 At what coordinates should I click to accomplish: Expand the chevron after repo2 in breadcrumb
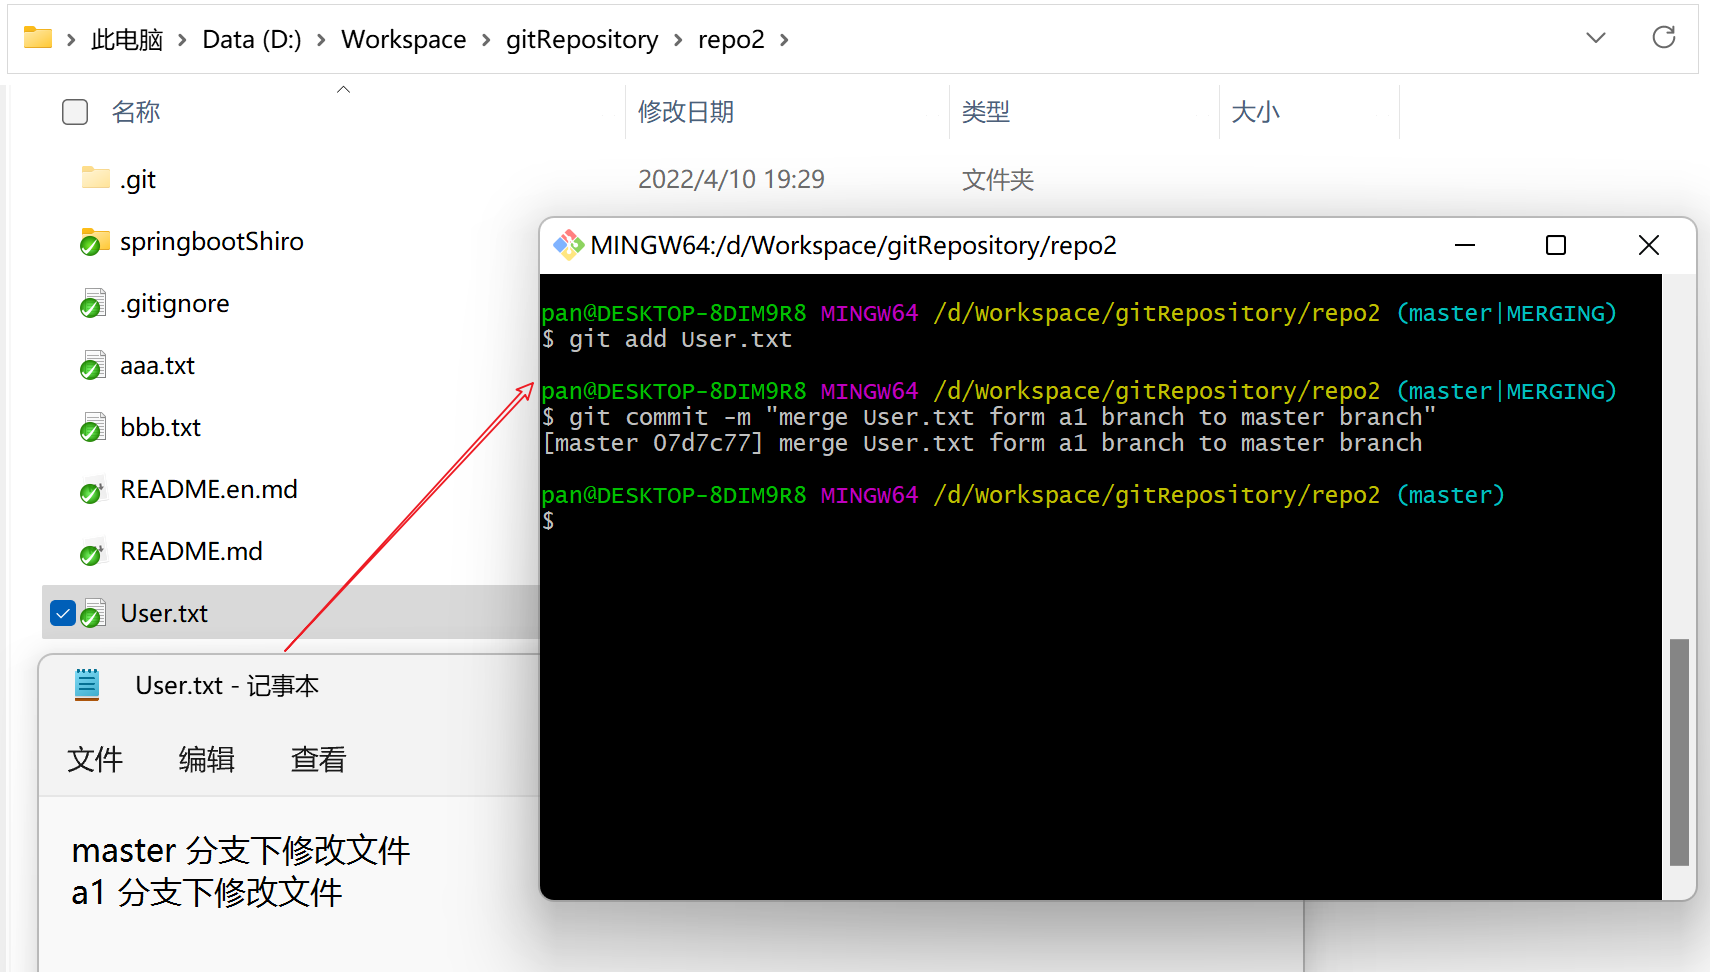[x=784, y=40]
